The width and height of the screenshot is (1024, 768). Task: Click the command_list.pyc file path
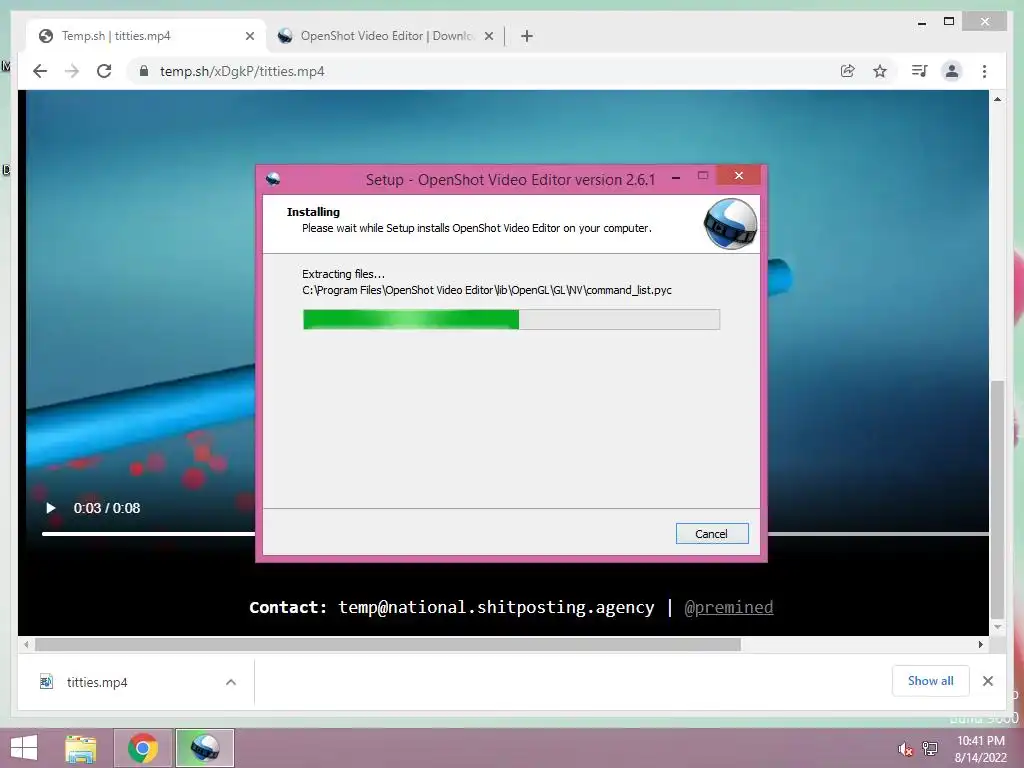coord(487,290)
